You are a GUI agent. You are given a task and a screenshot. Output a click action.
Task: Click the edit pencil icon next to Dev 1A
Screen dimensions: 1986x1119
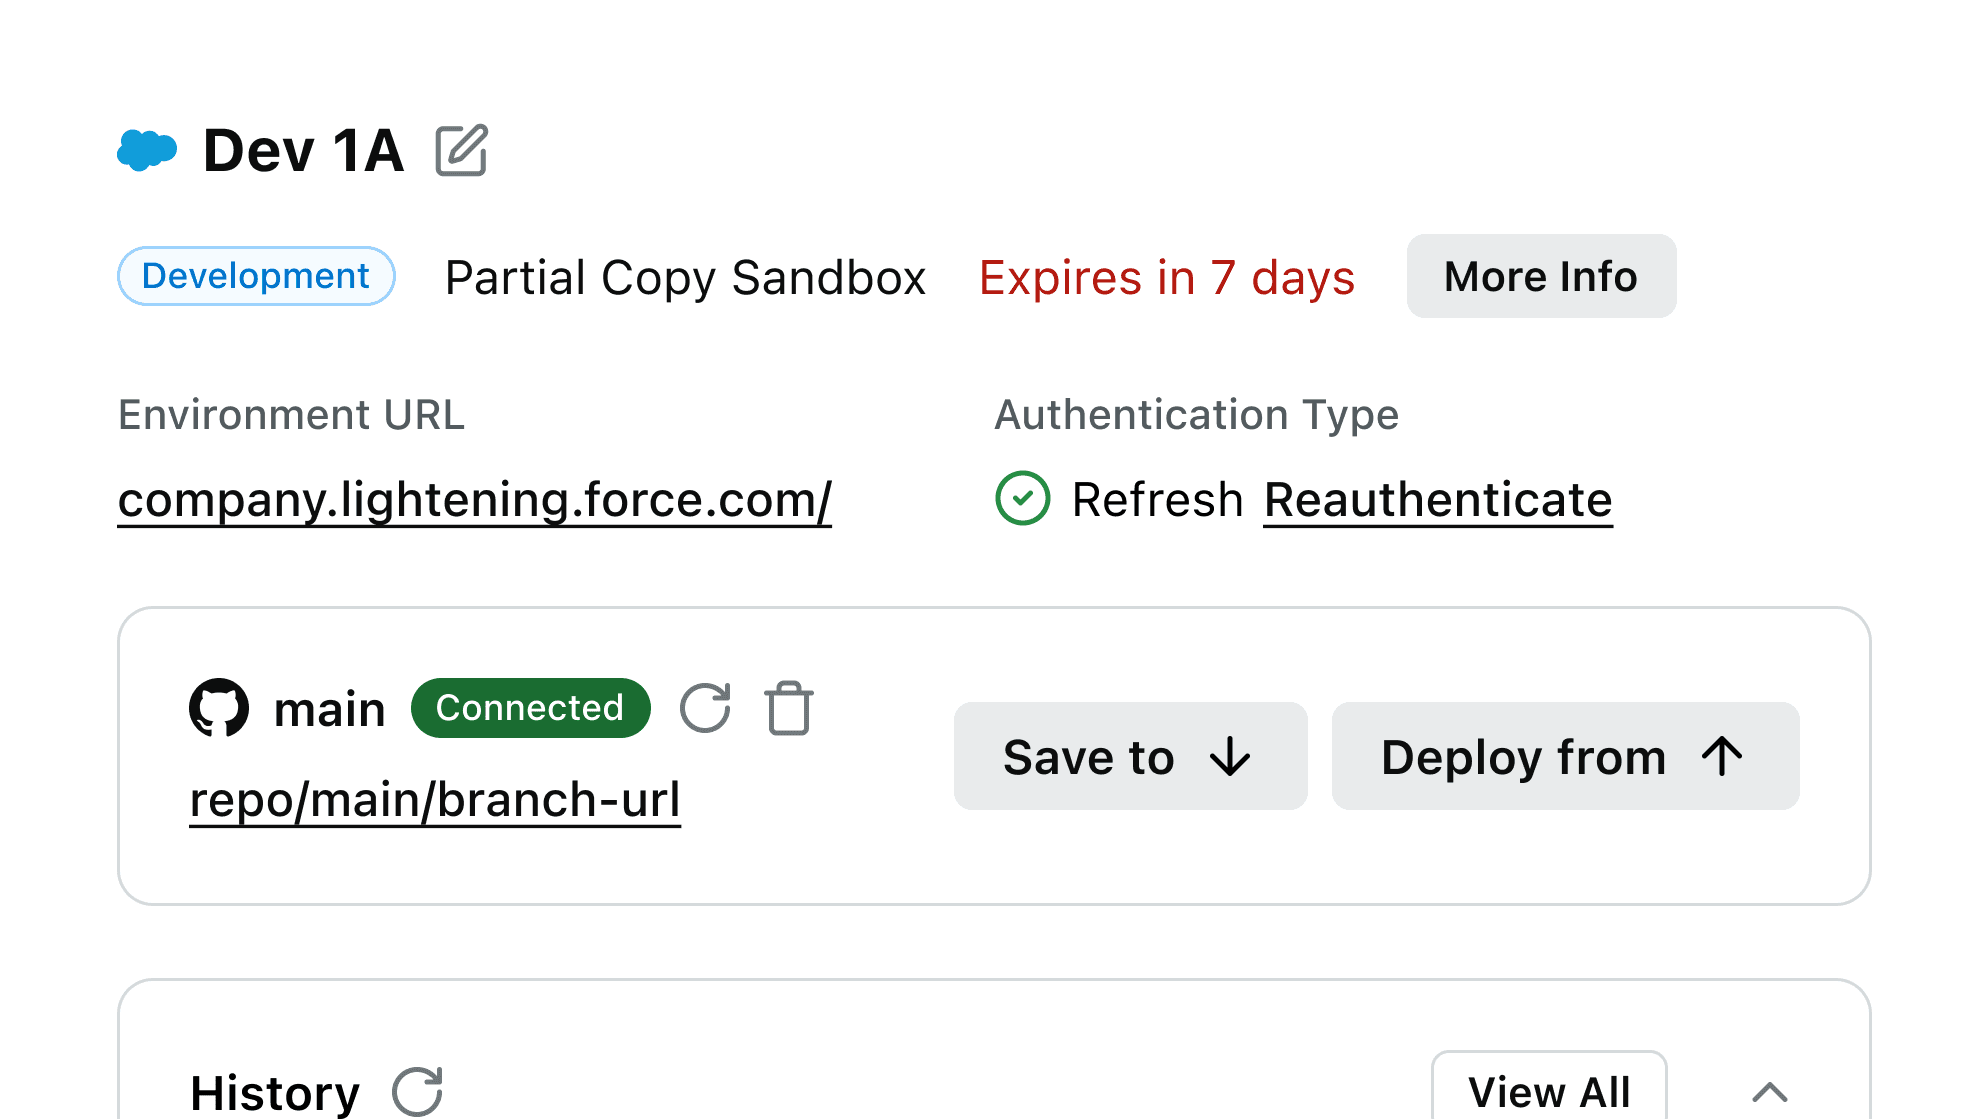[x=461, y=151]
